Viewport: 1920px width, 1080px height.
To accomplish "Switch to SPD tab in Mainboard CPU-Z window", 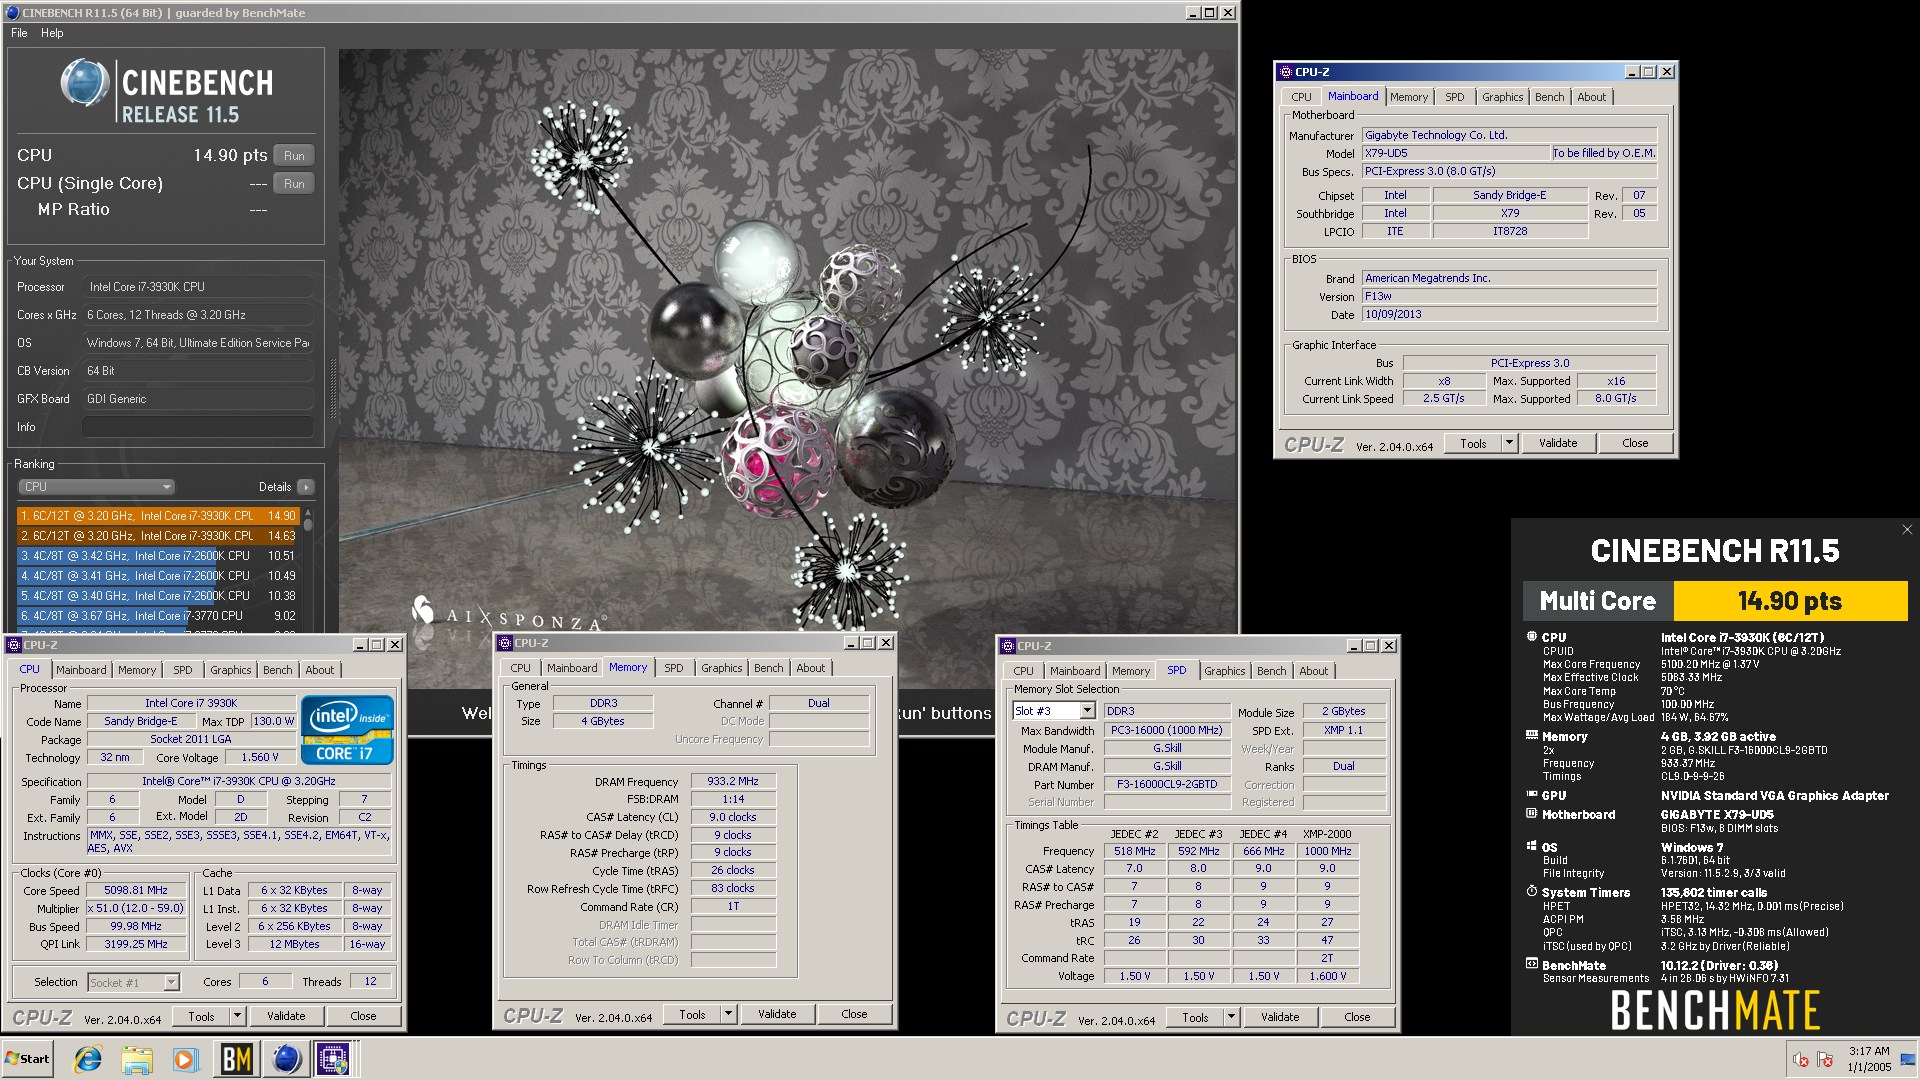I will click(1454, 97).
